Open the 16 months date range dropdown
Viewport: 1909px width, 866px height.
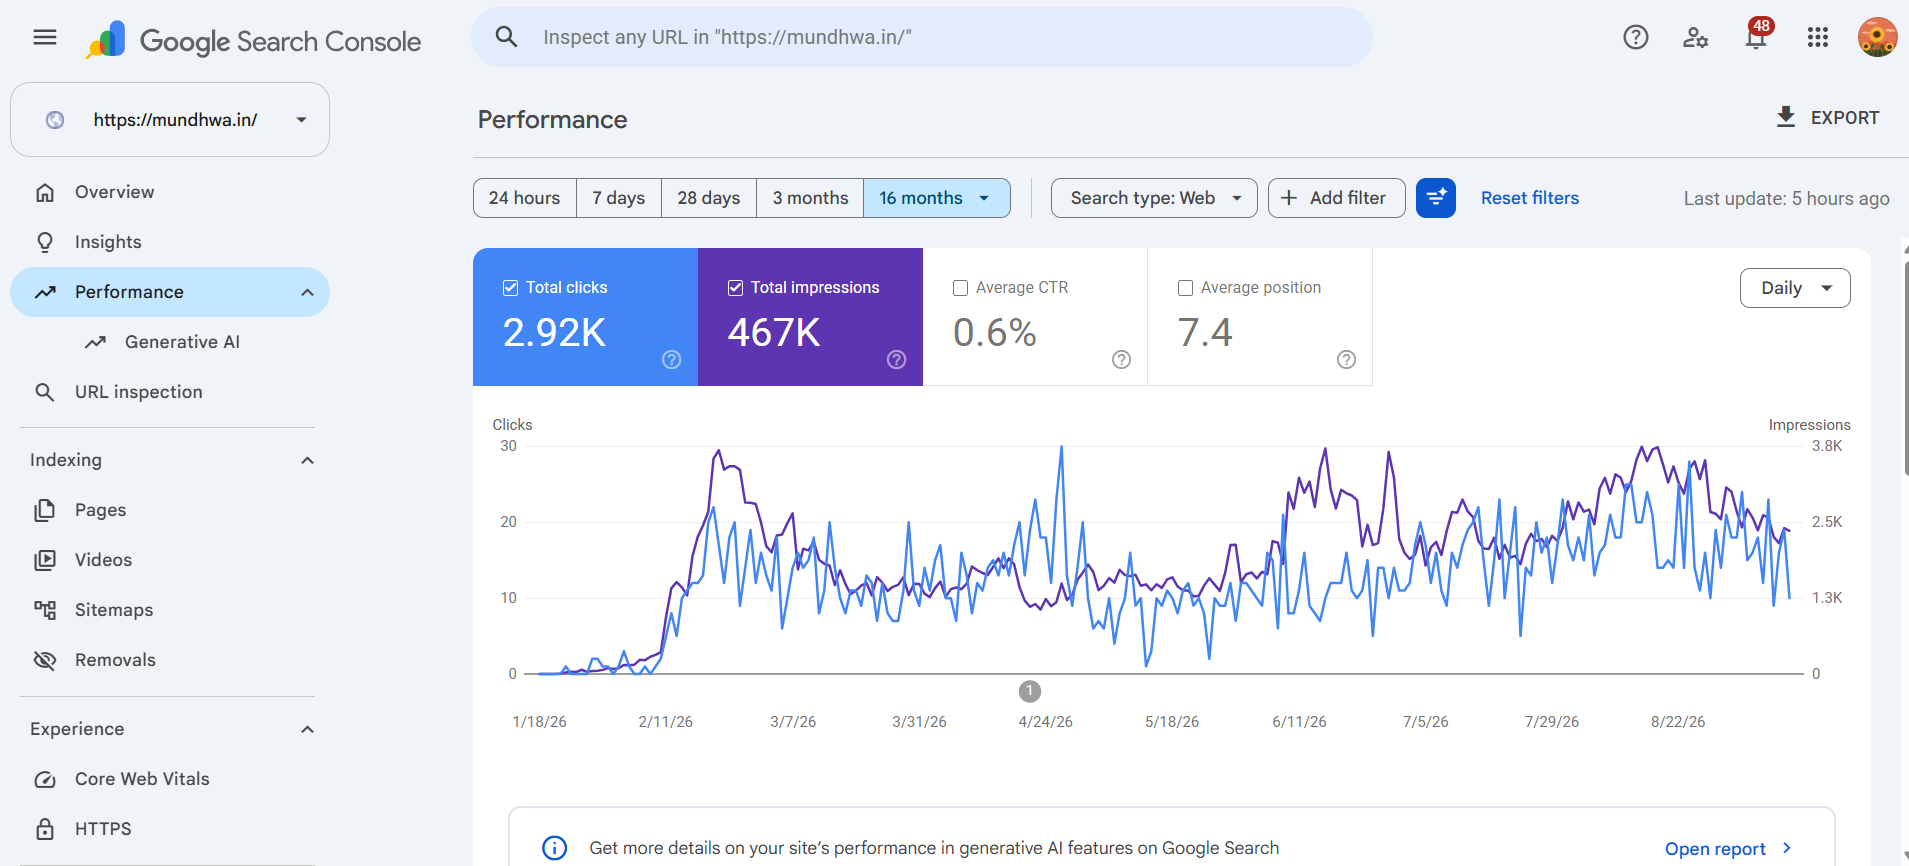coord(937,198)
